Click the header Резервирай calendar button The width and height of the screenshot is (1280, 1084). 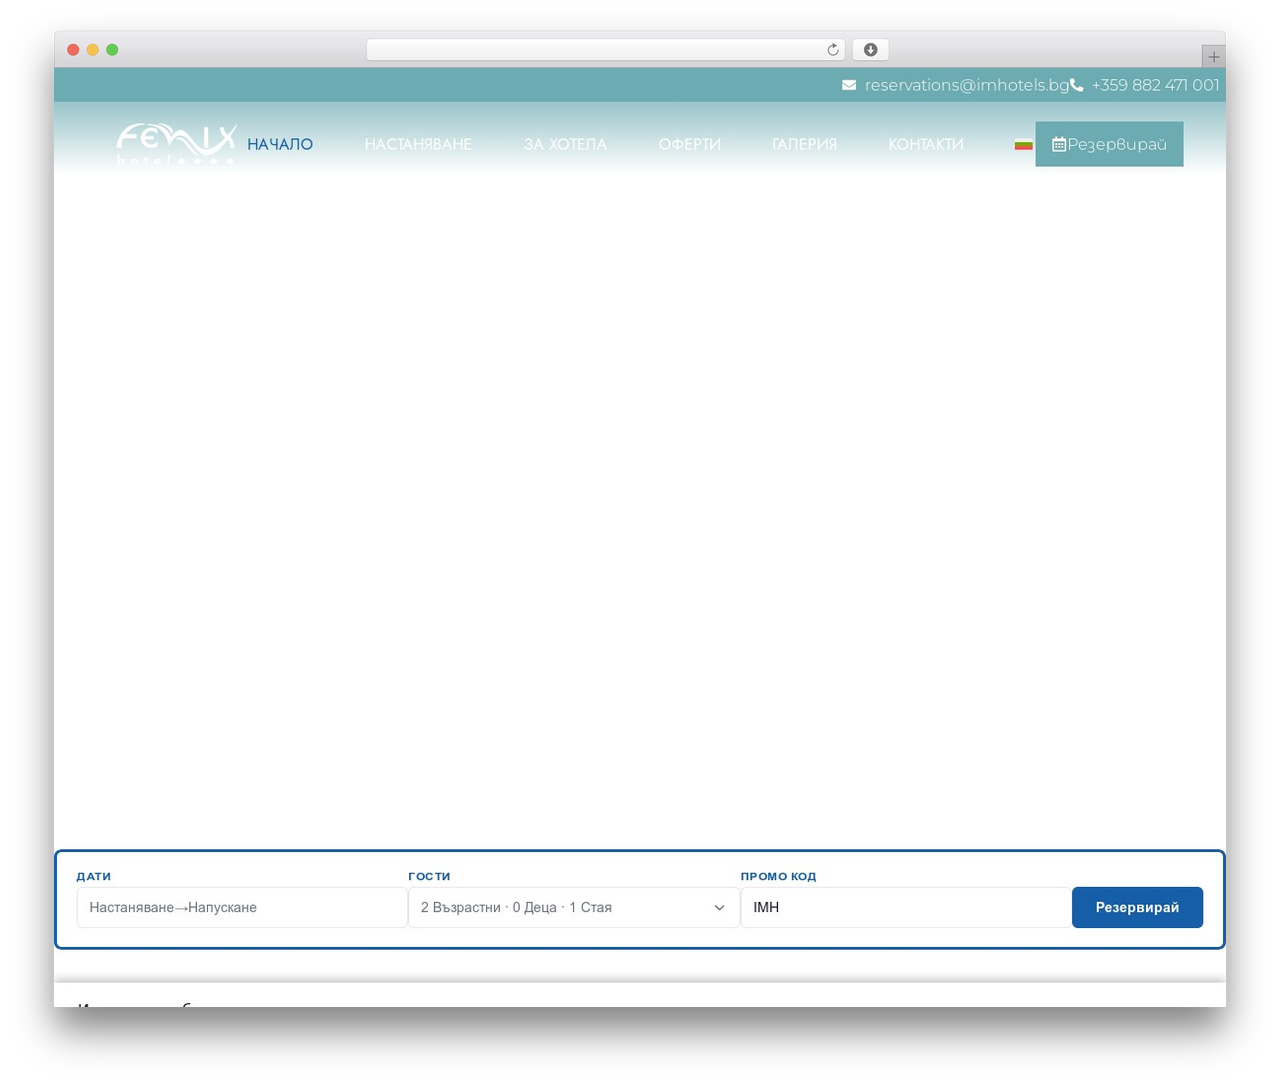(x=1109, y=144)
